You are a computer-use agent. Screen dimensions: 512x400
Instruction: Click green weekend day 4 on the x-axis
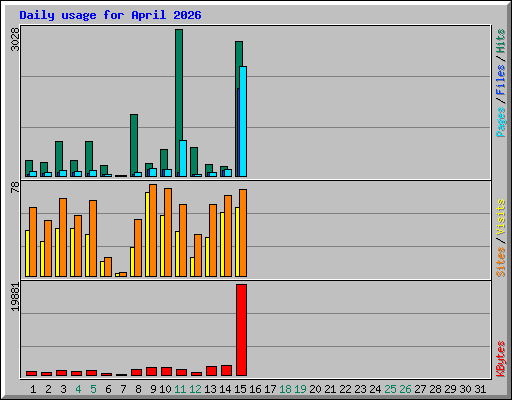tap(78, 389)
